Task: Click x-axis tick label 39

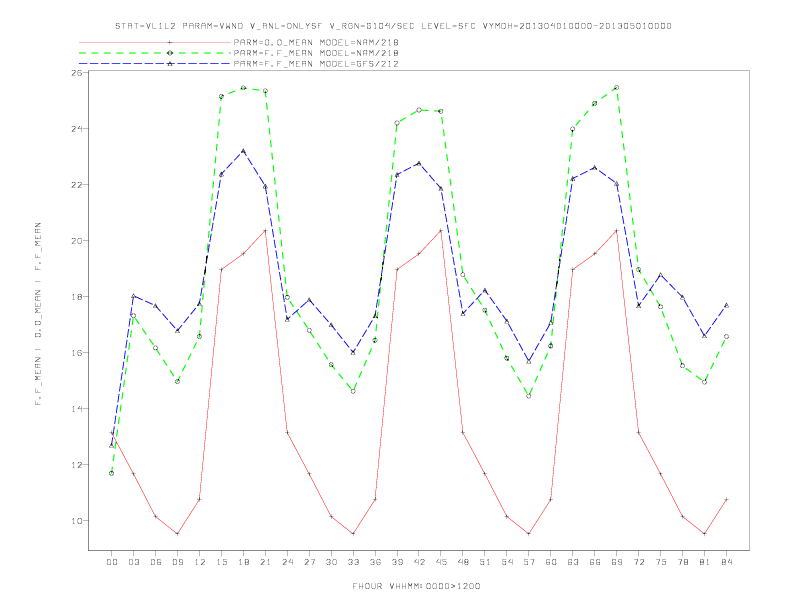Action: [397, 562]
